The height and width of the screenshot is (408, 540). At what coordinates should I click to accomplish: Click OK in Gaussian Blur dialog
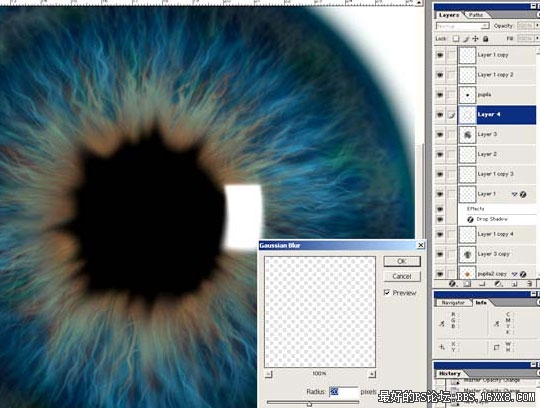click(402, 261)
